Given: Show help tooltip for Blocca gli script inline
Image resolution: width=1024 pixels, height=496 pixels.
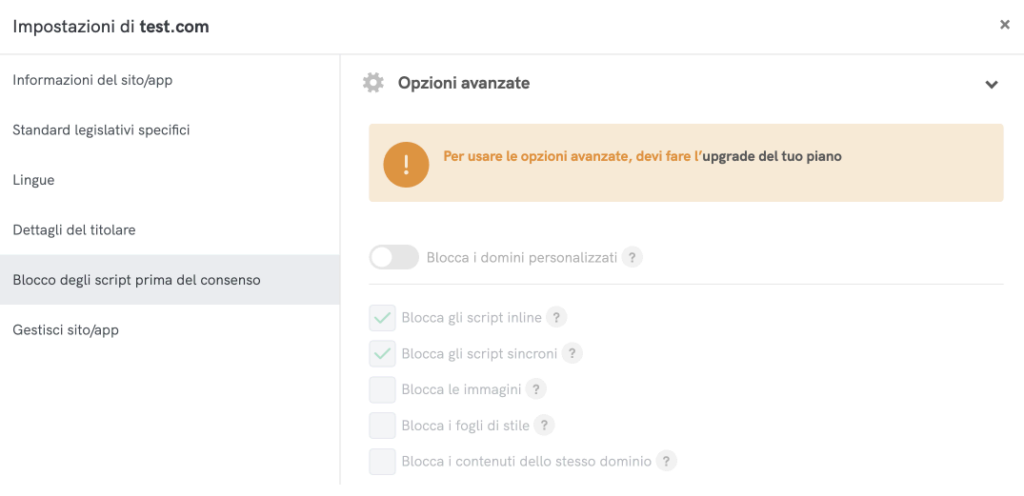Looking at the screenshot, I should coord(557,317).
